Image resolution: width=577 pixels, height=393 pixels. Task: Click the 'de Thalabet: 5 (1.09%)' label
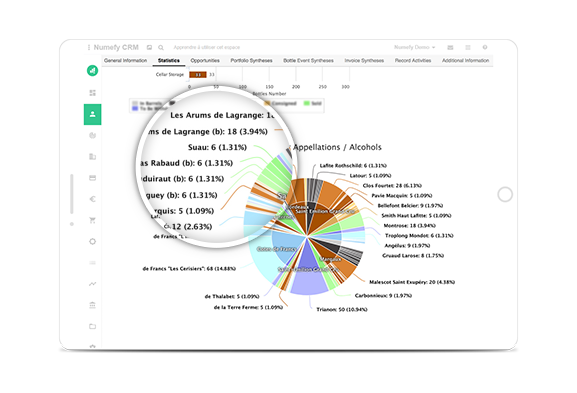(232, 296)
